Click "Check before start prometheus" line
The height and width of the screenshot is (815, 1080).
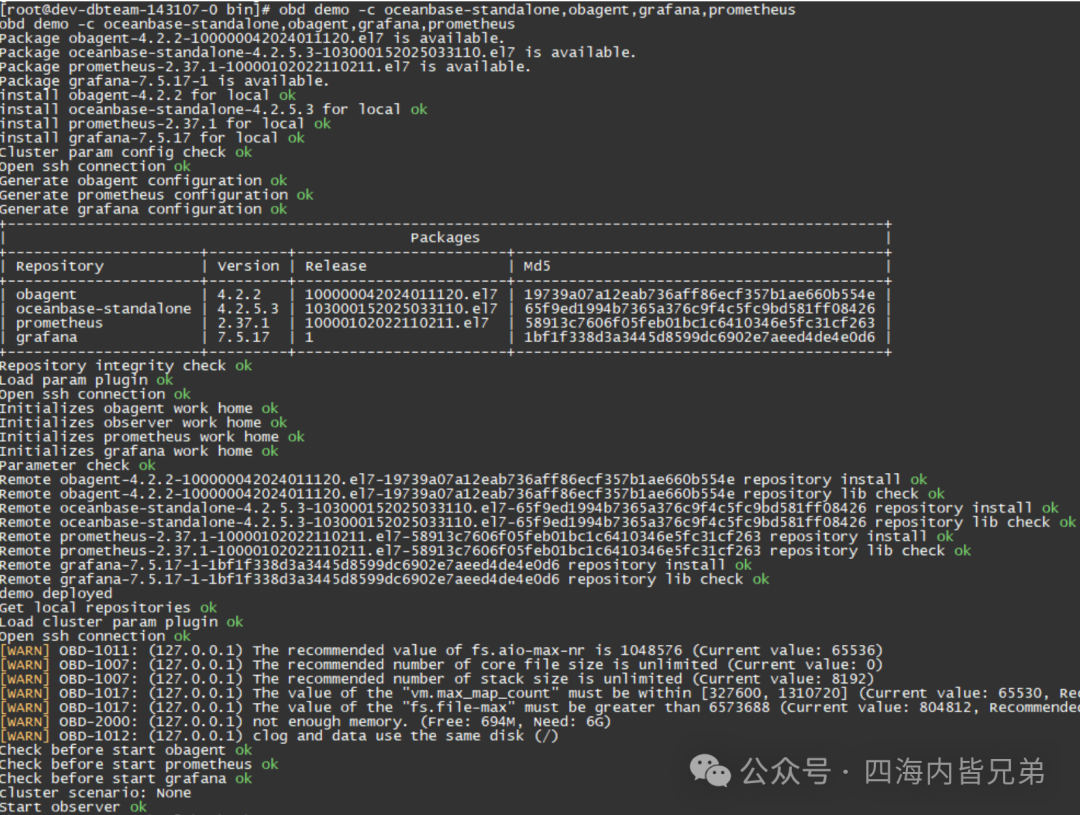pyautogui.click(x=139, y=765)
